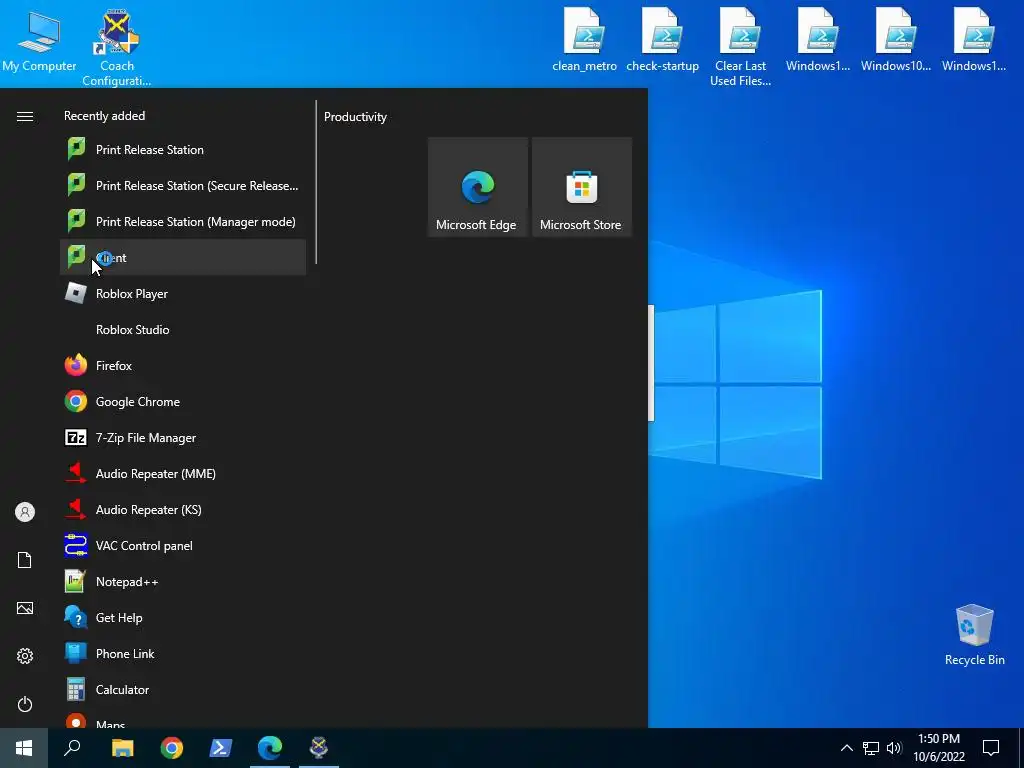This screenshot has height=768, width=1024.
Task: Launch Roblox Player from the app list
Action: click(x=183, y=293)
